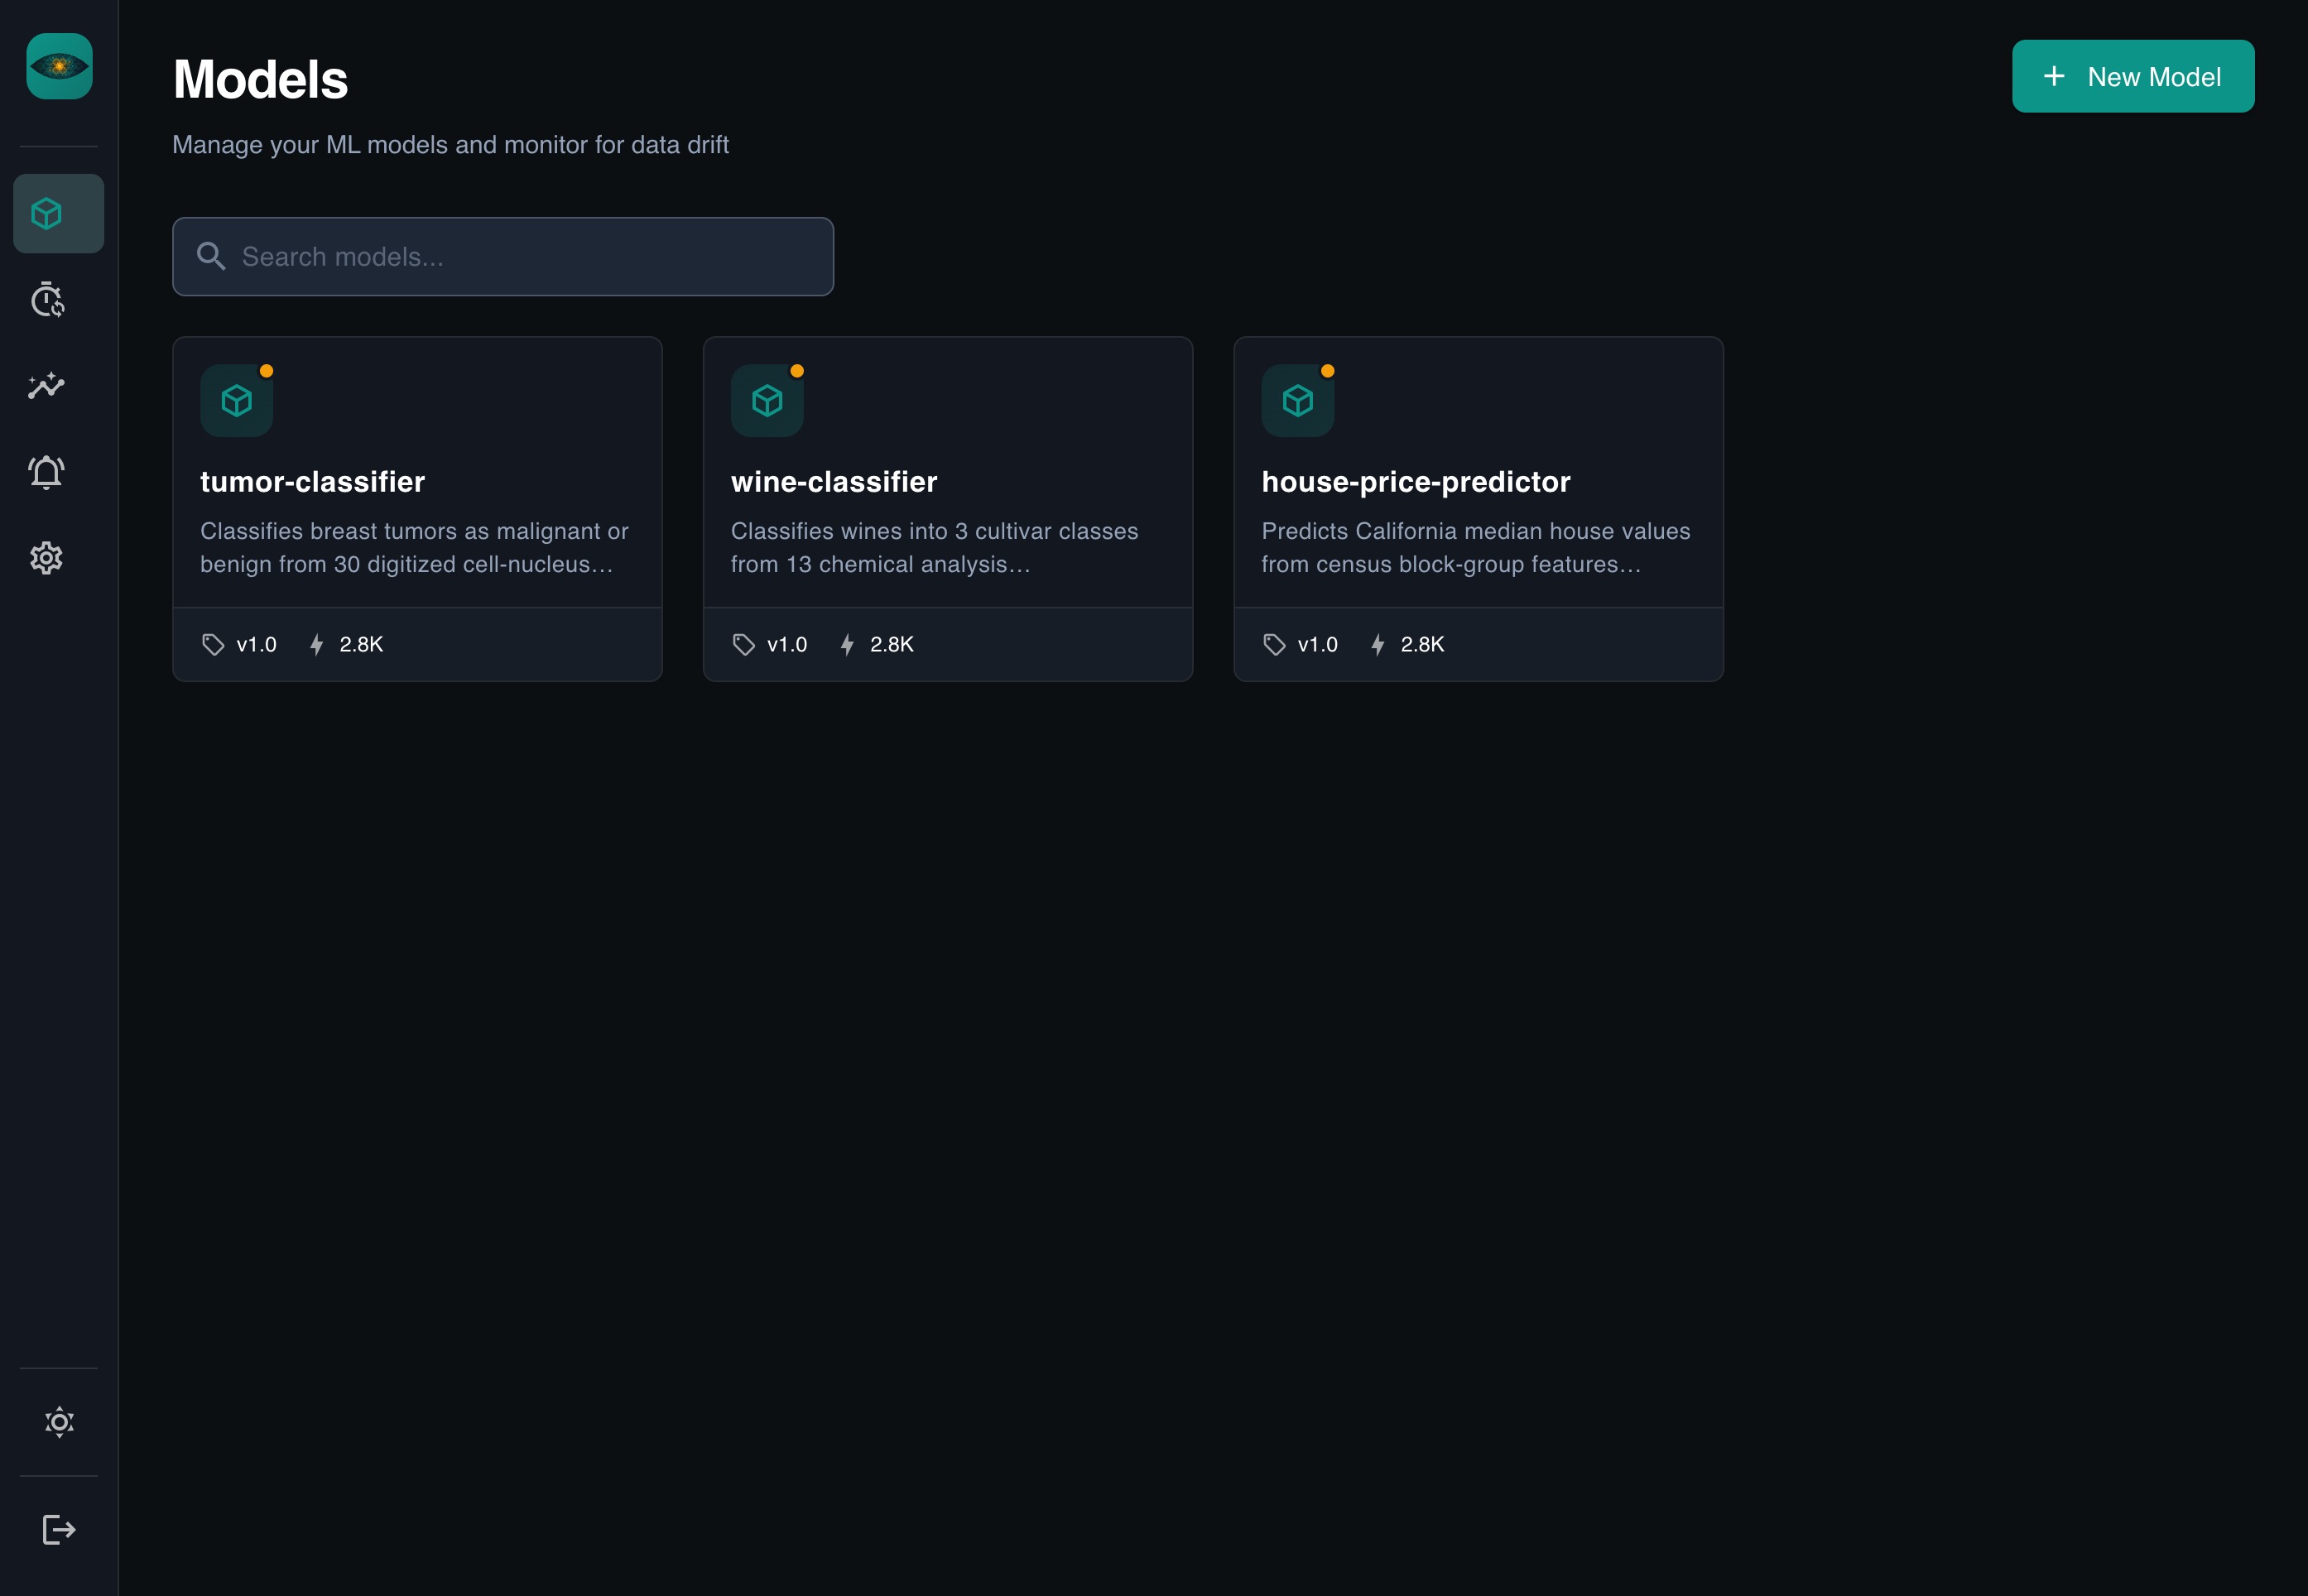Select the house-price-predictor model title
Screen dimensions: 2308x1596
[1417, 481]
